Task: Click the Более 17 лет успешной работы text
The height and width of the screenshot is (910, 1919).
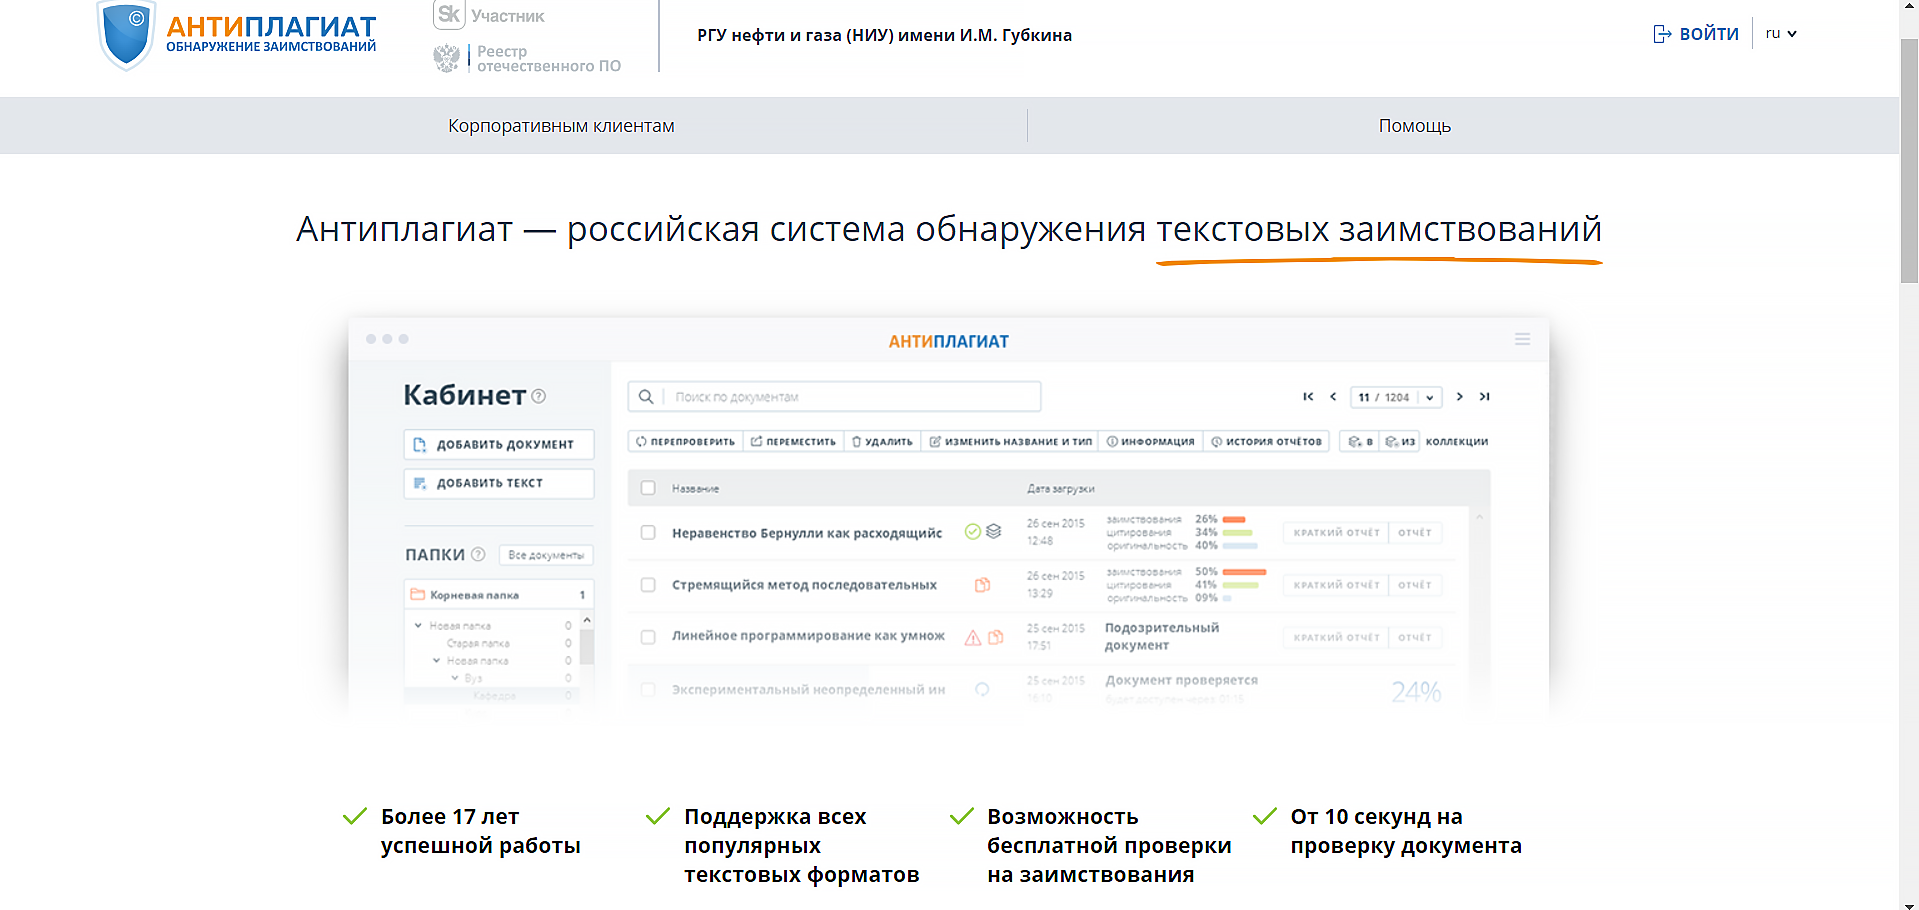Action: [x=480, y=831]
